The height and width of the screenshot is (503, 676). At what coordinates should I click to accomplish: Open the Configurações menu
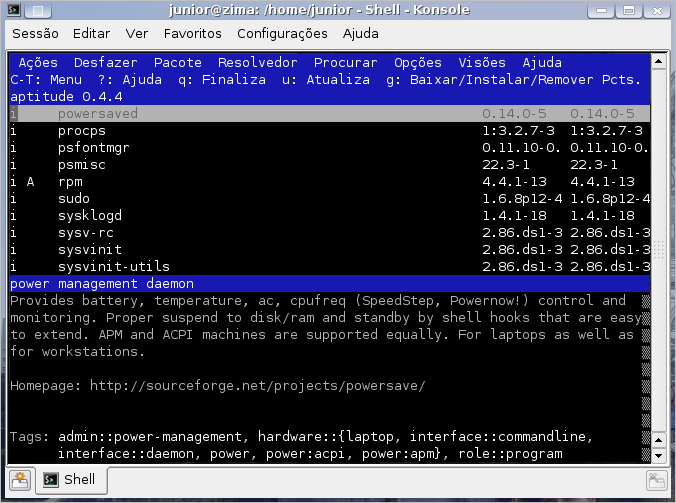click(x=282, y=34)
